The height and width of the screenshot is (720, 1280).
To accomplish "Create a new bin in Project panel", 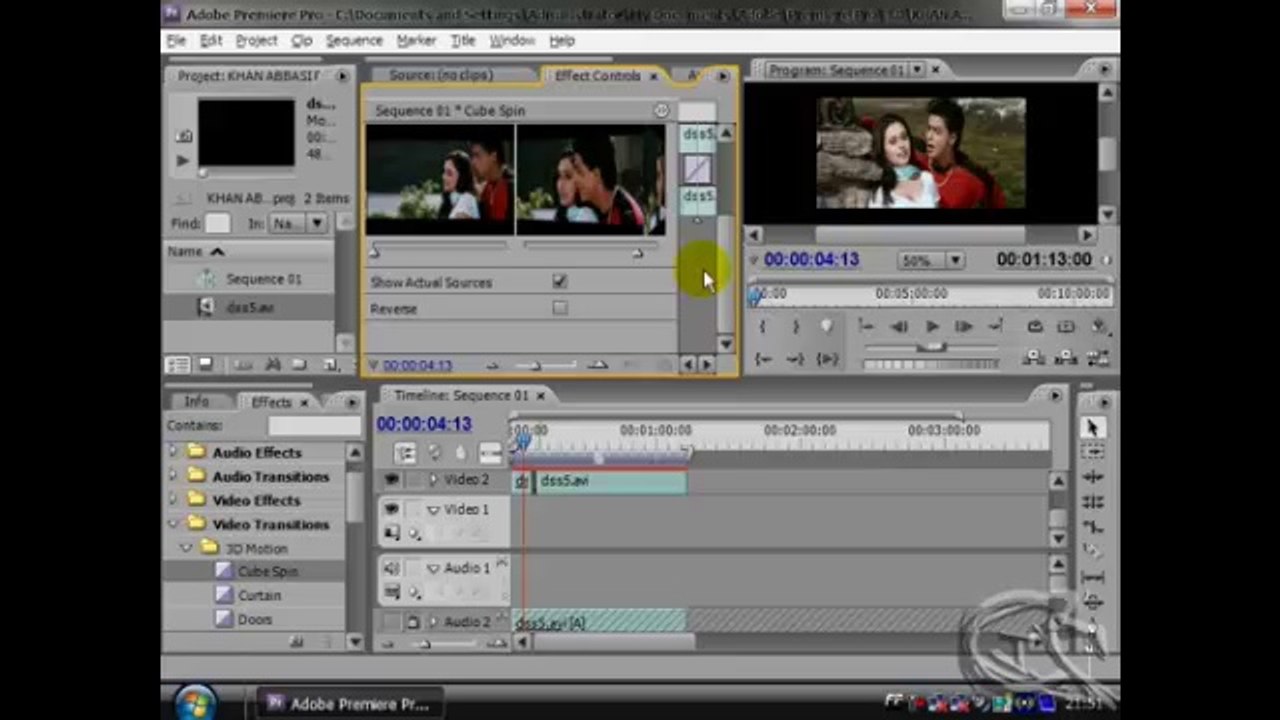I will [301, 365].
